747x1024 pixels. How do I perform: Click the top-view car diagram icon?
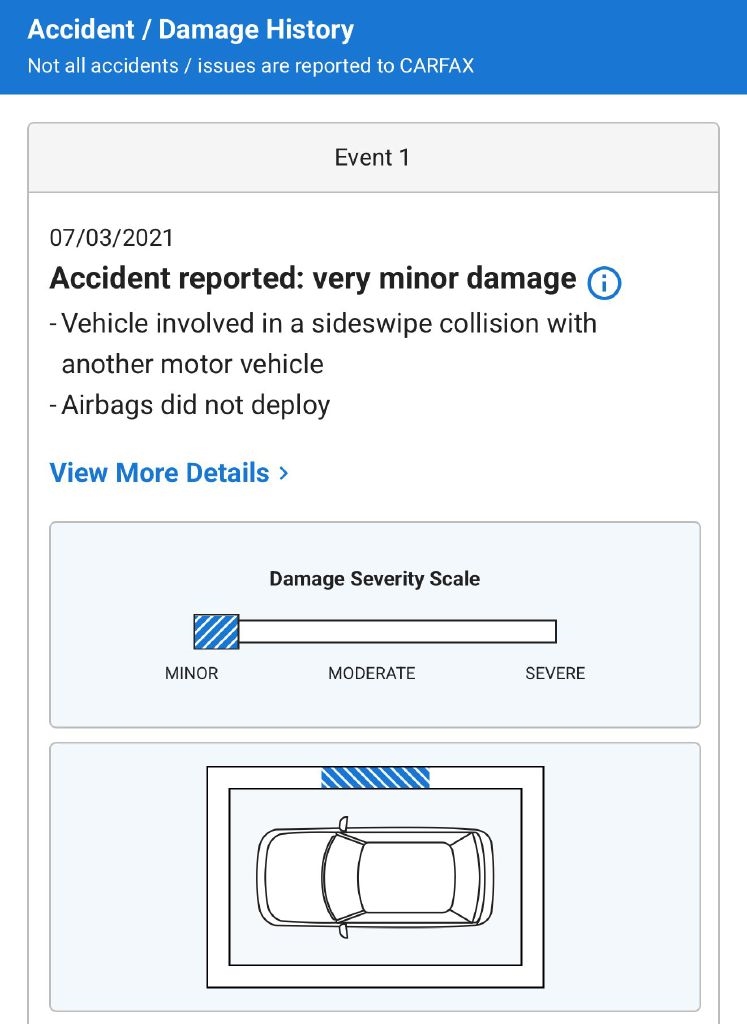375,876
